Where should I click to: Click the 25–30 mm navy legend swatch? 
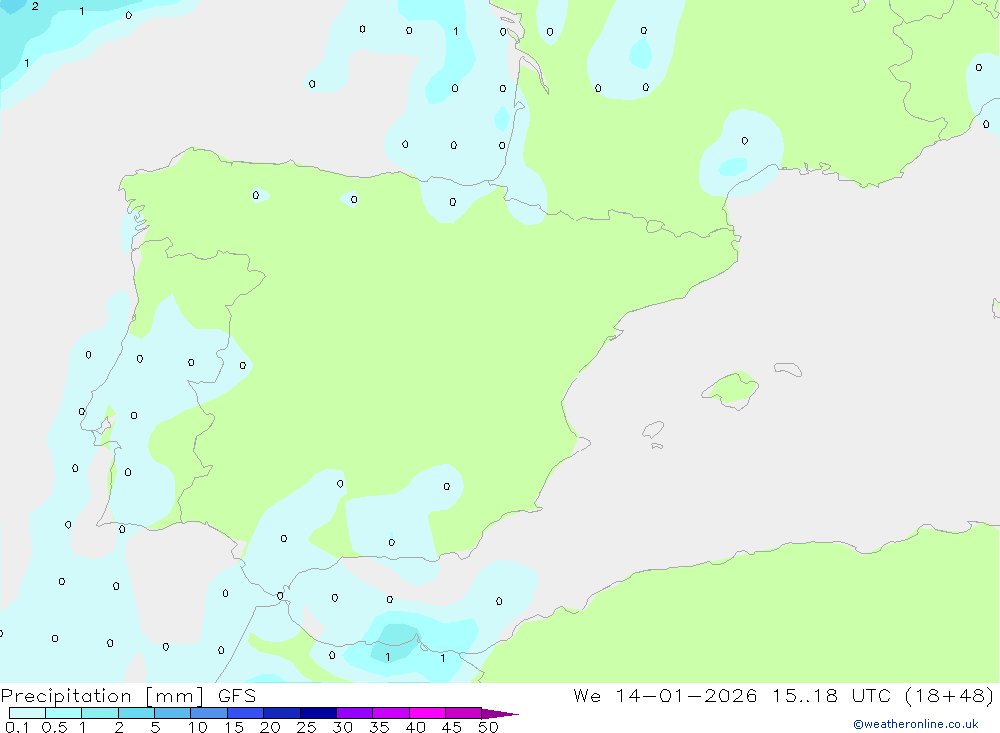[x=318, y=713]
